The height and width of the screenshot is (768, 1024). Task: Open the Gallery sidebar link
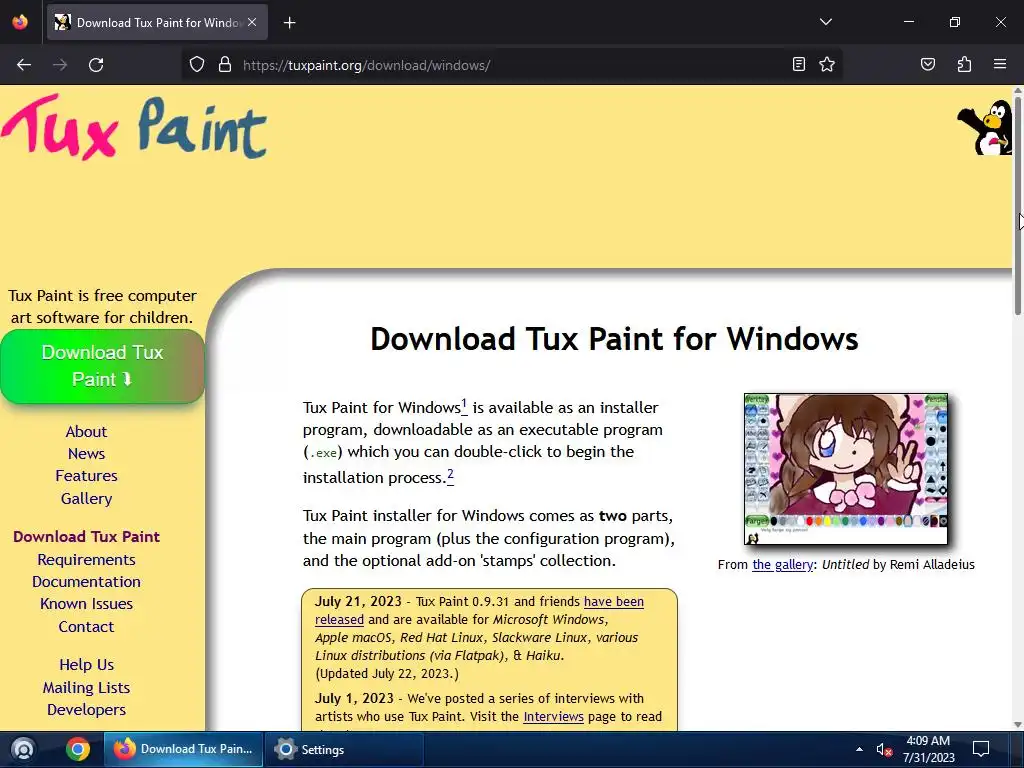pos(86,499)
